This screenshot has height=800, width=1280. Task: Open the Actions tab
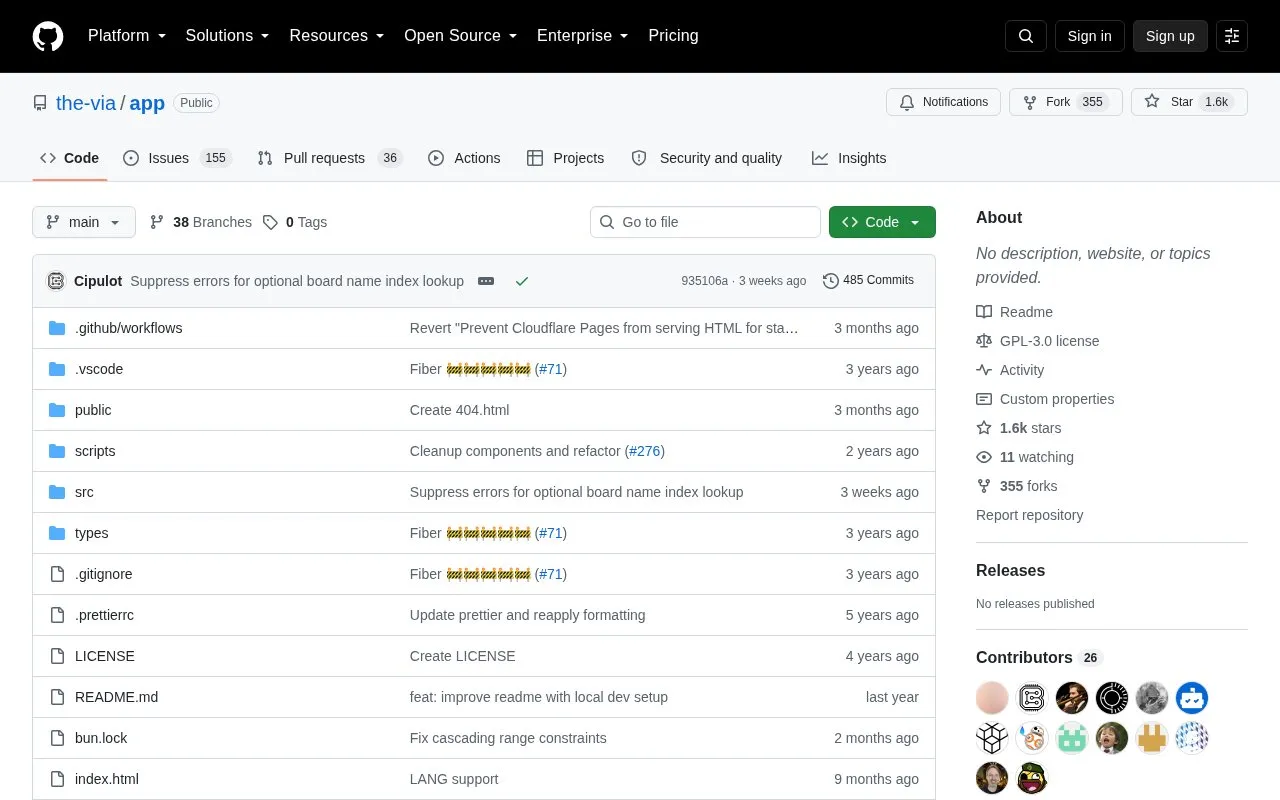tap(464, 158)
